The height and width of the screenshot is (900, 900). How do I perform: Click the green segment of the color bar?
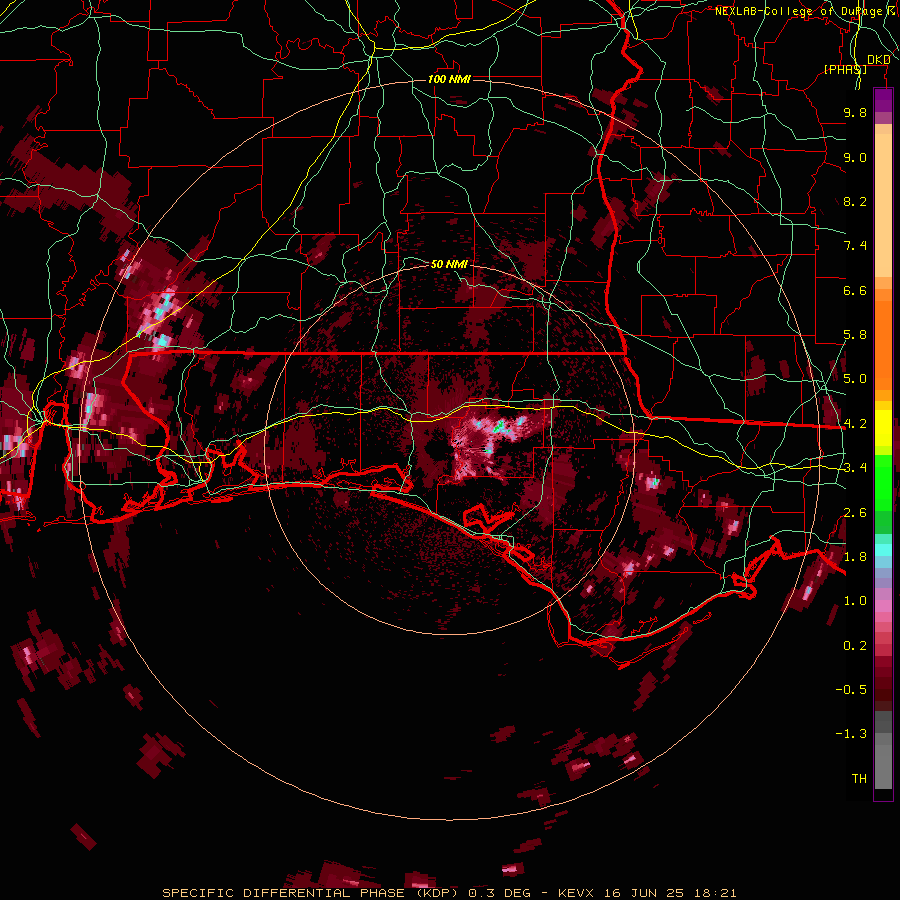[883, 494]
